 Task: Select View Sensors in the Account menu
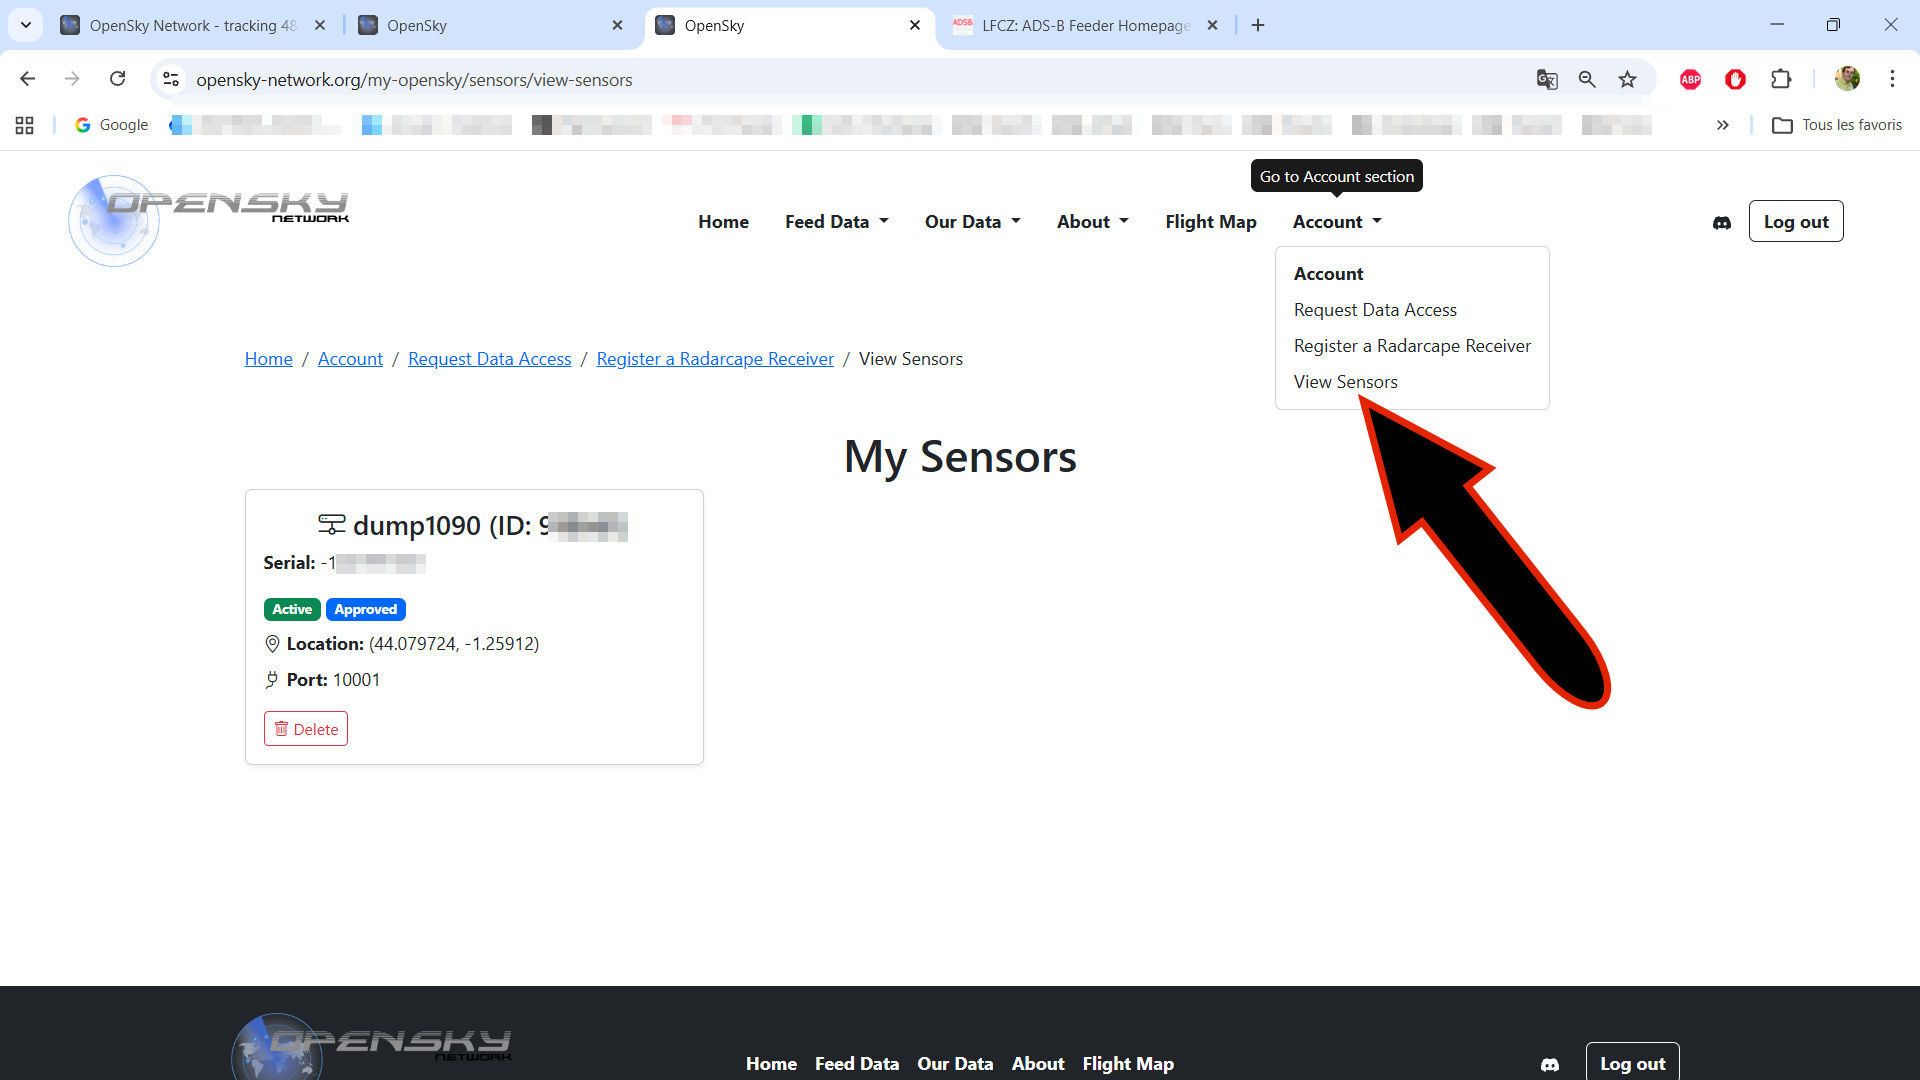1345,382
